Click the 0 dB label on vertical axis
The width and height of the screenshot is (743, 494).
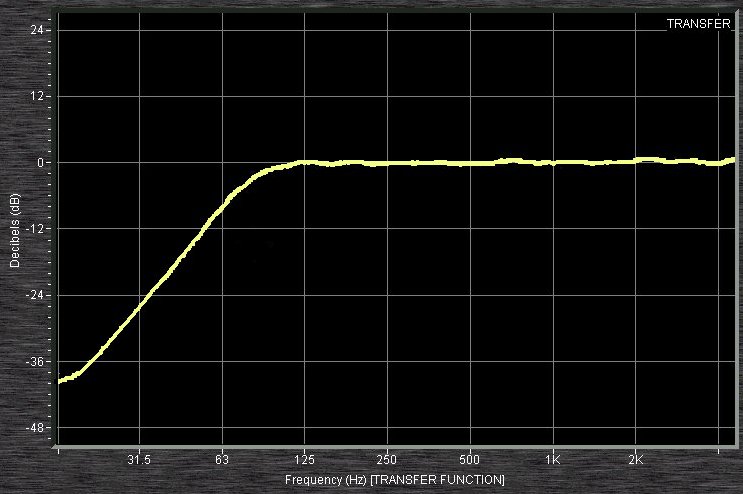coord(41,162)
